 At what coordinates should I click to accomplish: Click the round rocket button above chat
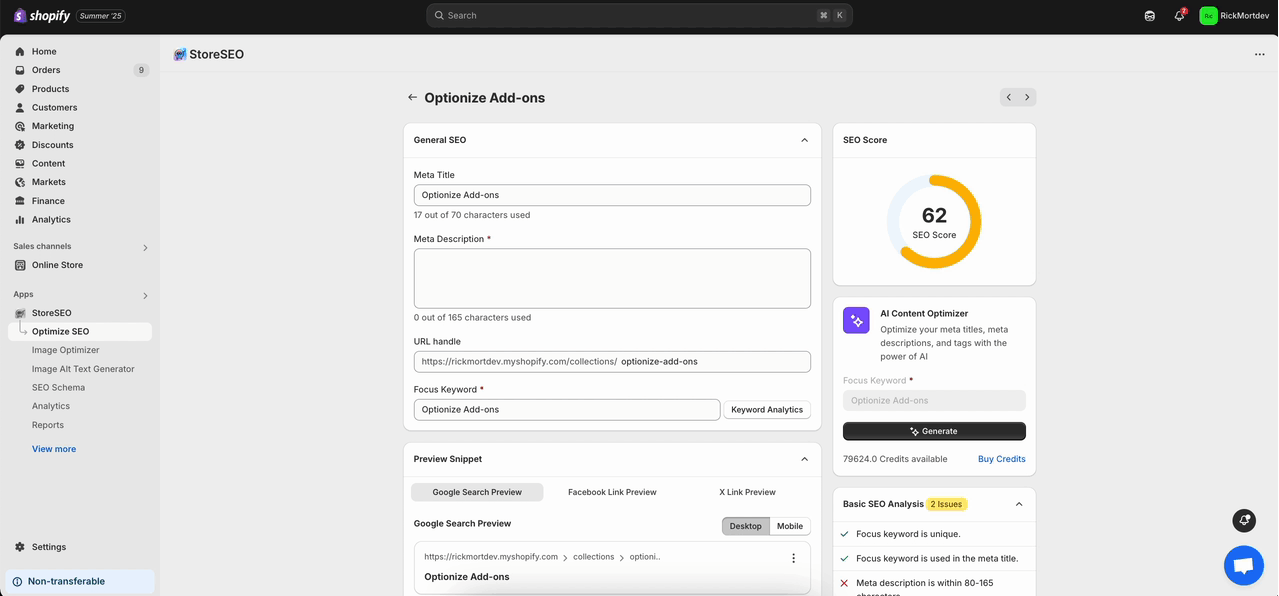click(1244, 520)
